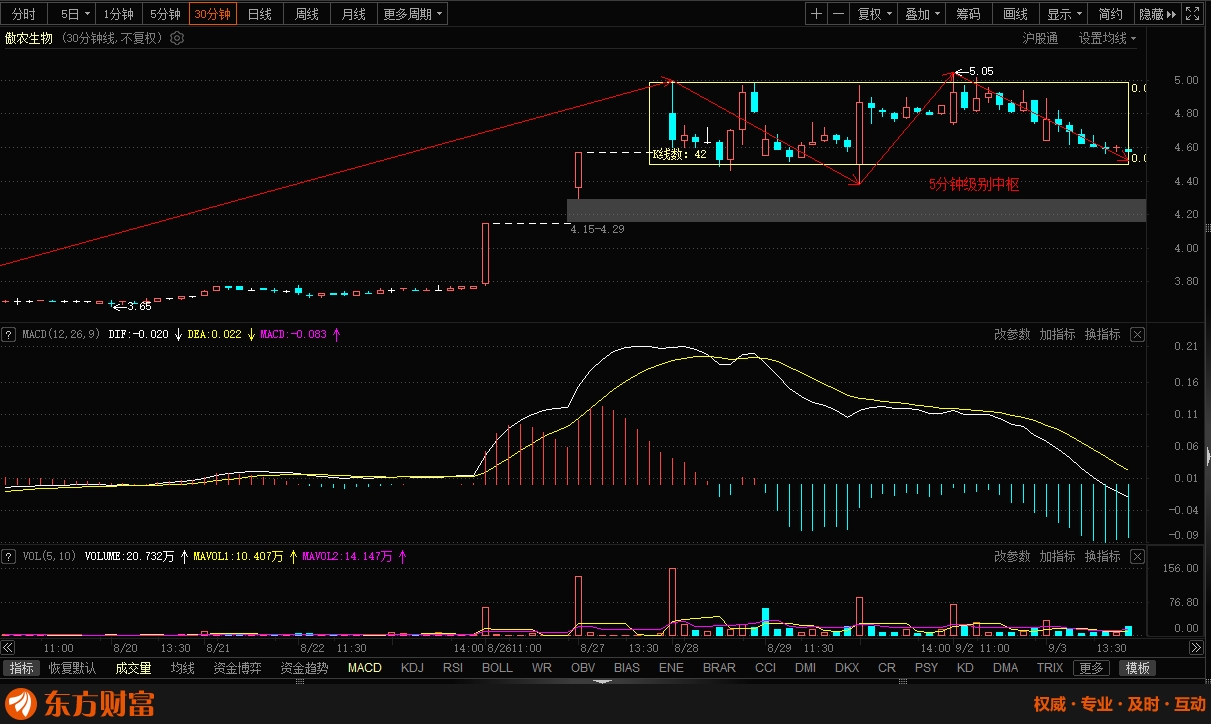1211x724 pixels.
Task: Click 换指标 in VOL panel
Action: pos(1102,556)
